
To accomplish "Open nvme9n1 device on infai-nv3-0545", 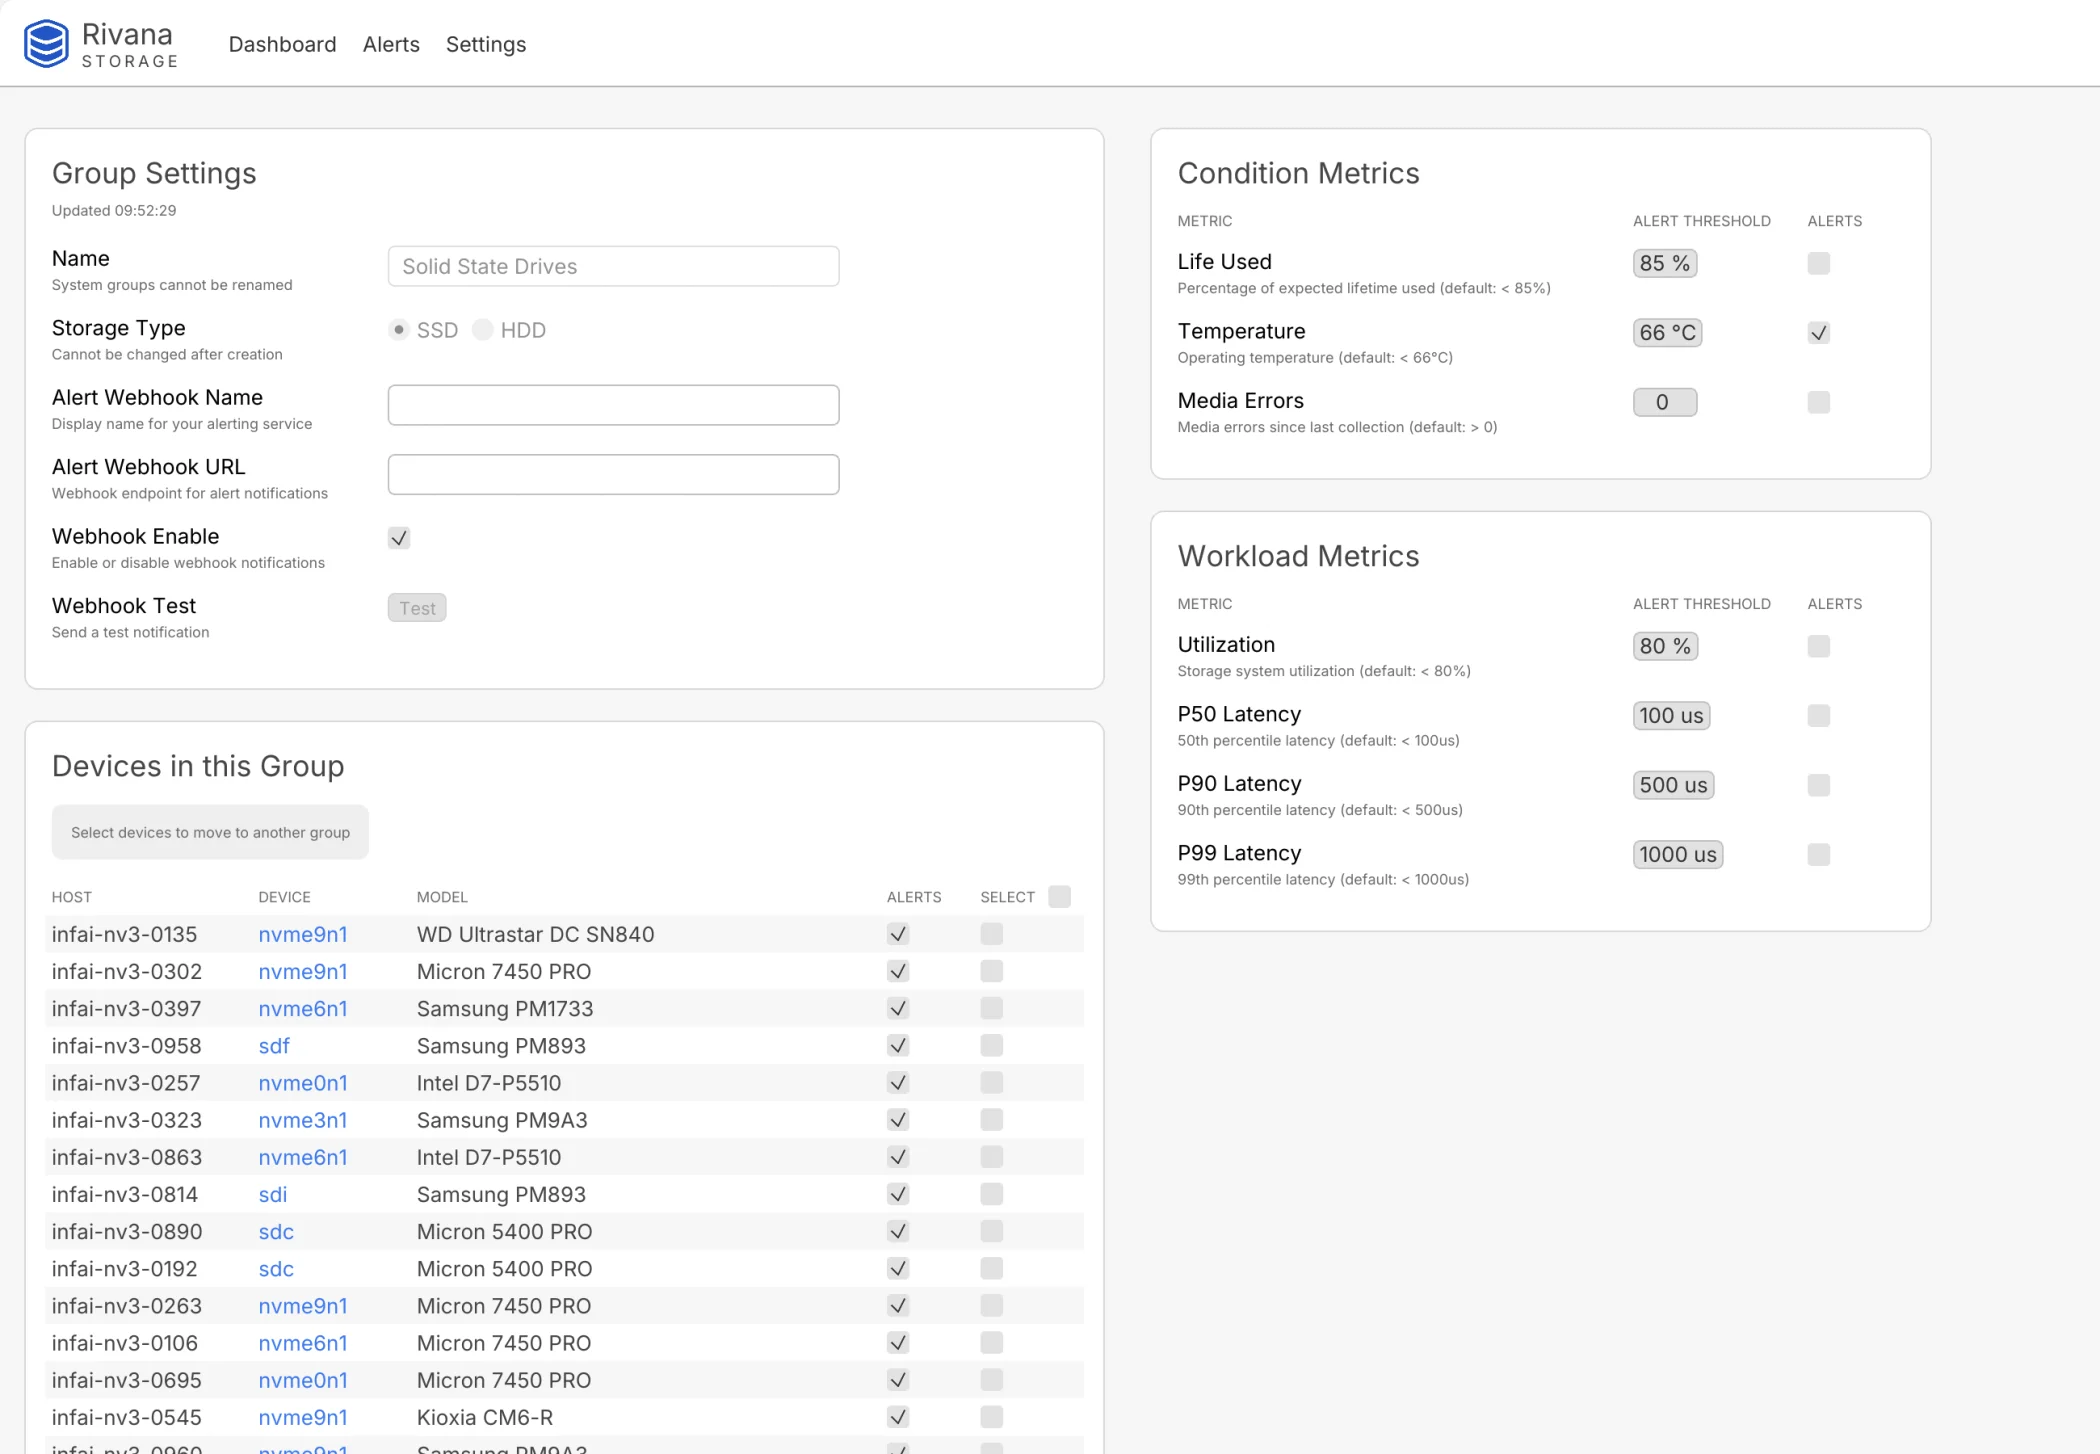I will (x=303, y=1417).
